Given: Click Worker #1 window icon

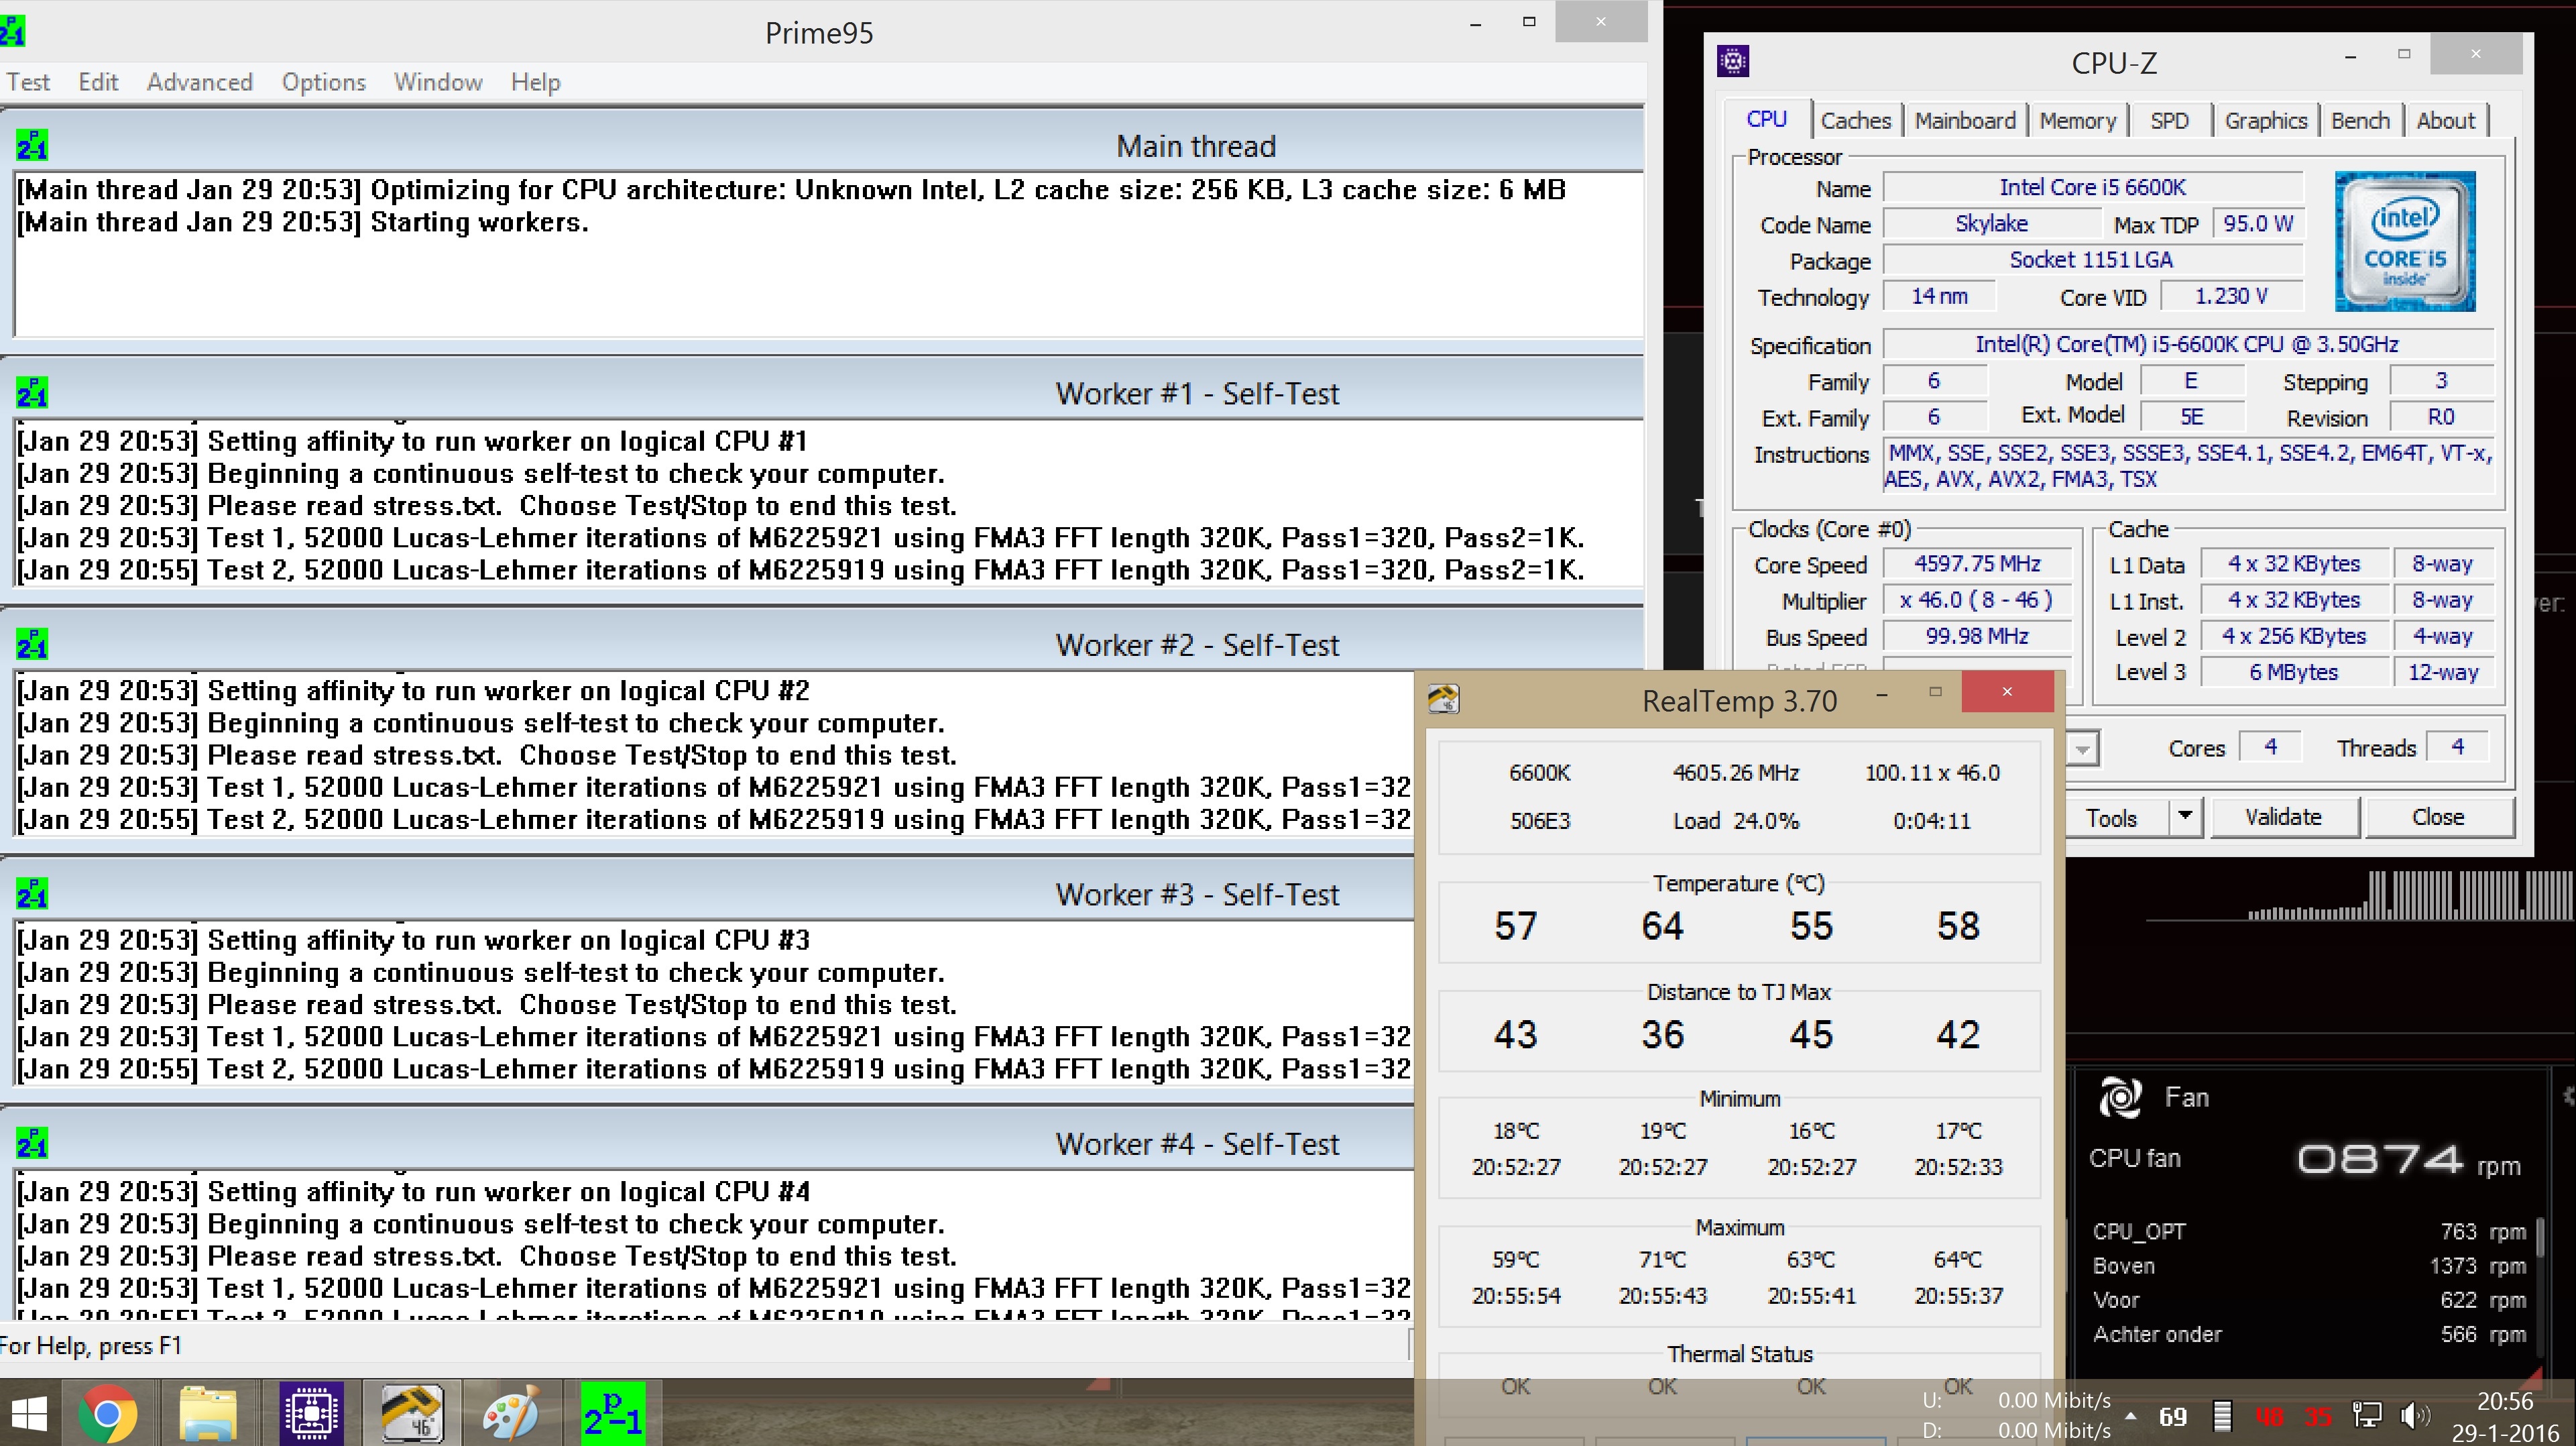Looking at the screenshot, I should (32, 394).
